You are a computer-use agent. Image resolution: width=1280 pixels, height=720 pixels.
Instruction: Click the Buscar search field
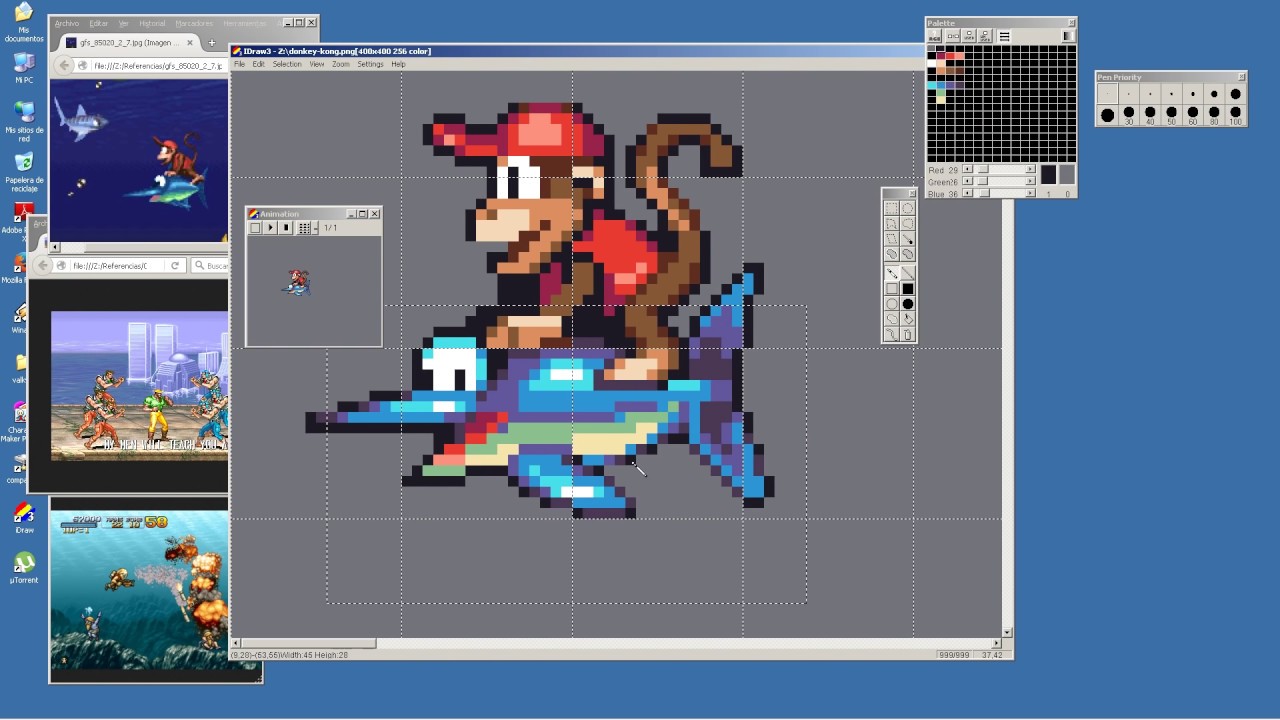click(210, 266)
